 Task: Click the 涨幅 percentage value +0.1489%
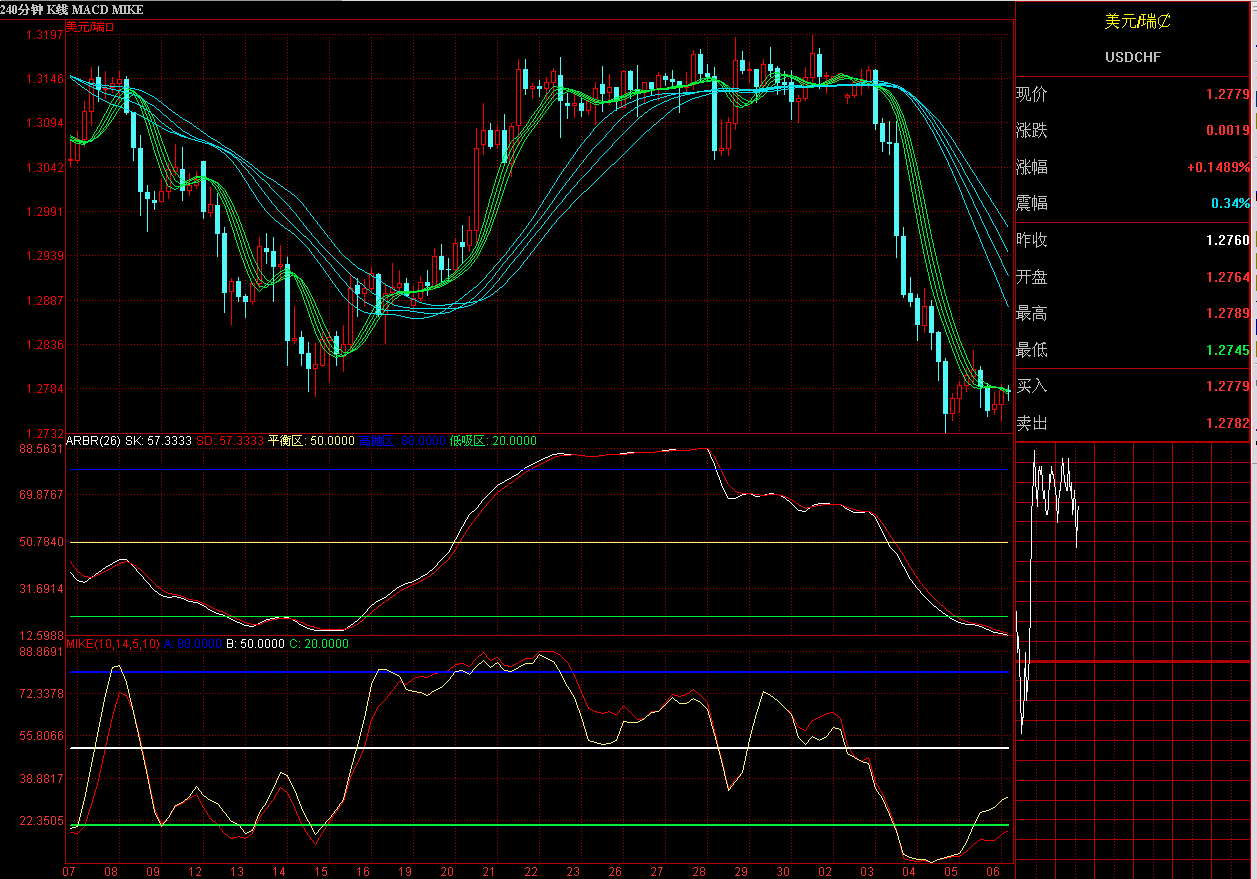coord(1218,167)
